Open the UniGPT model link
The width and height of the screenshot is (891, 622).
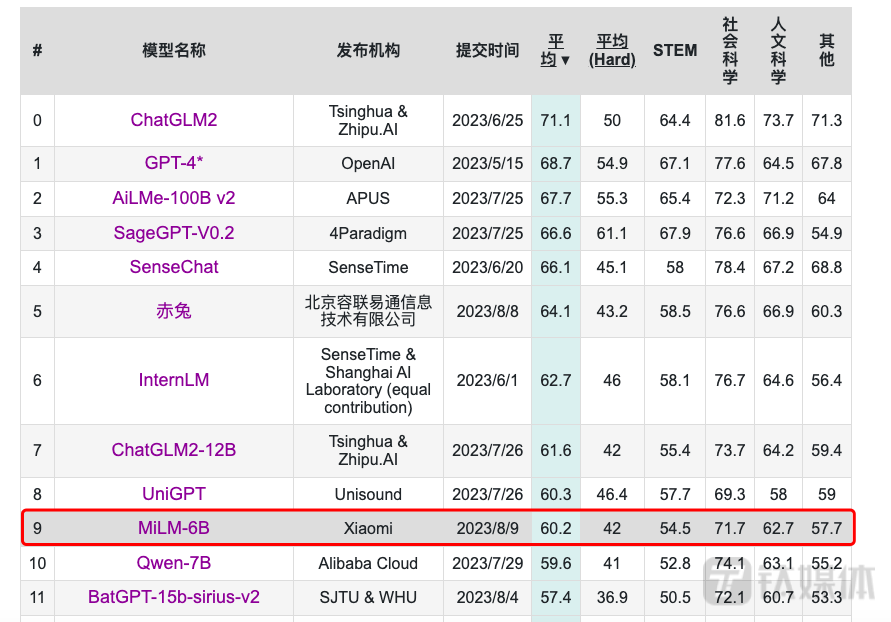[x=173, y=494]
